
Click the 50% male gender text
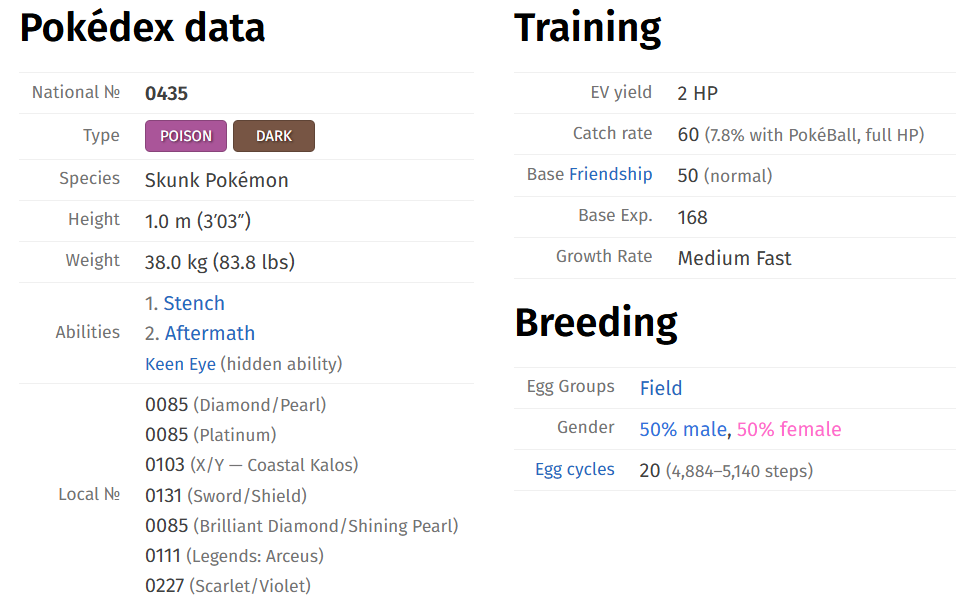click(x=683, y=429)
